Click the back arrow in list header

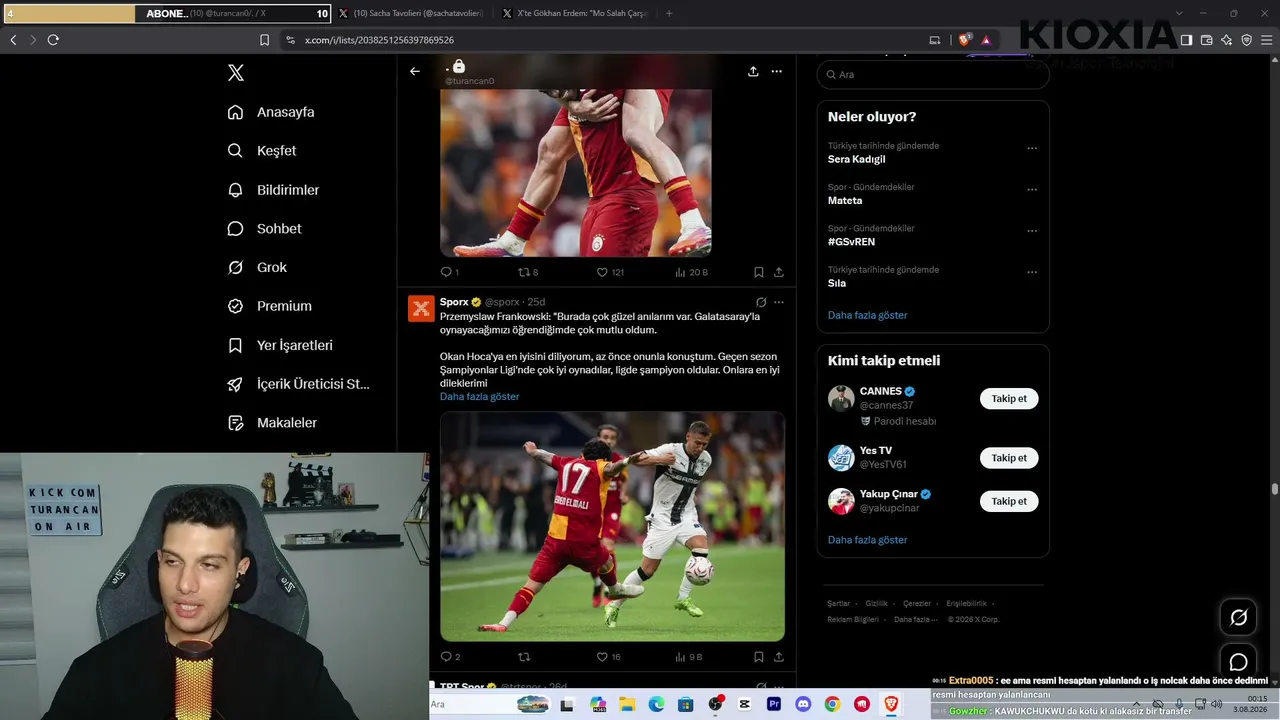(x=415, y=71)
